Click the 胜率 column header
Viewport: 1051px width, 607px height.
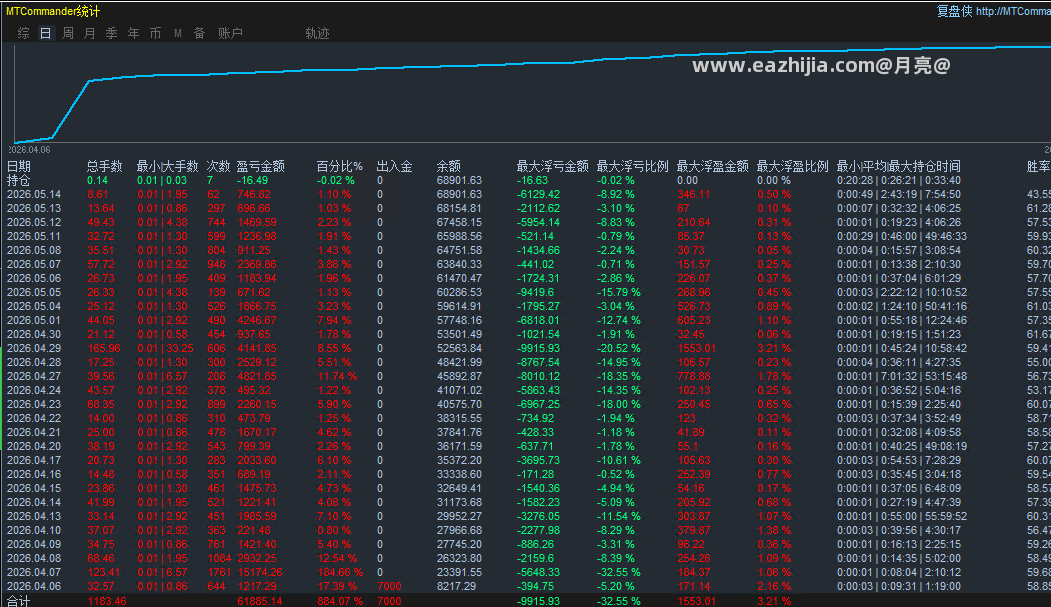coord(1038,166)
